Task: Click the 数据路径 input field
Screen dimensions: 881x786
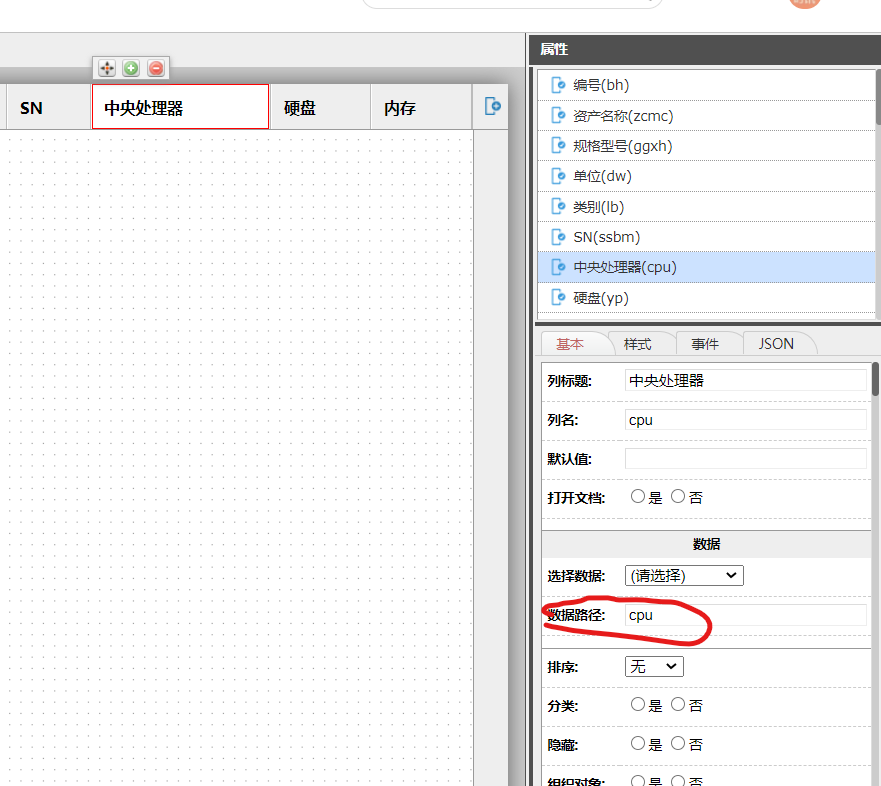Action: click(x=746, y=615)
